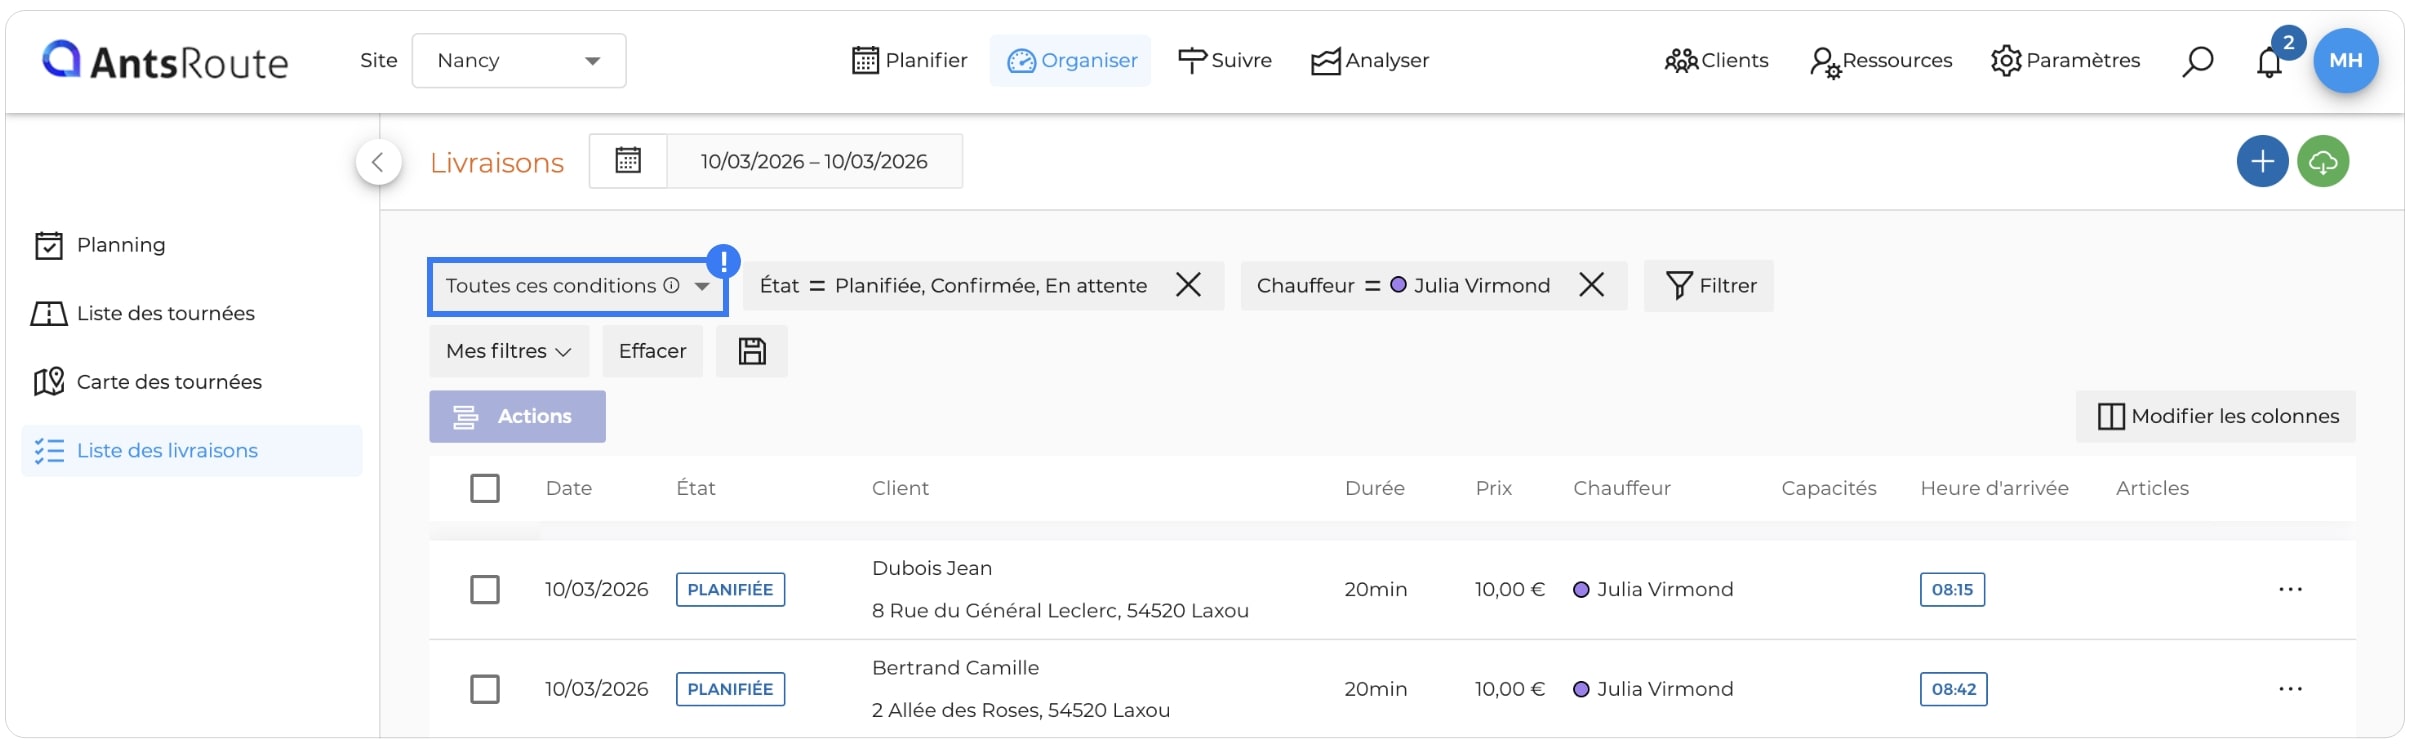The height and width of the screenshot is (747, 2410).
Task: Sort by the Durée column header
Action: (1375, 489)
